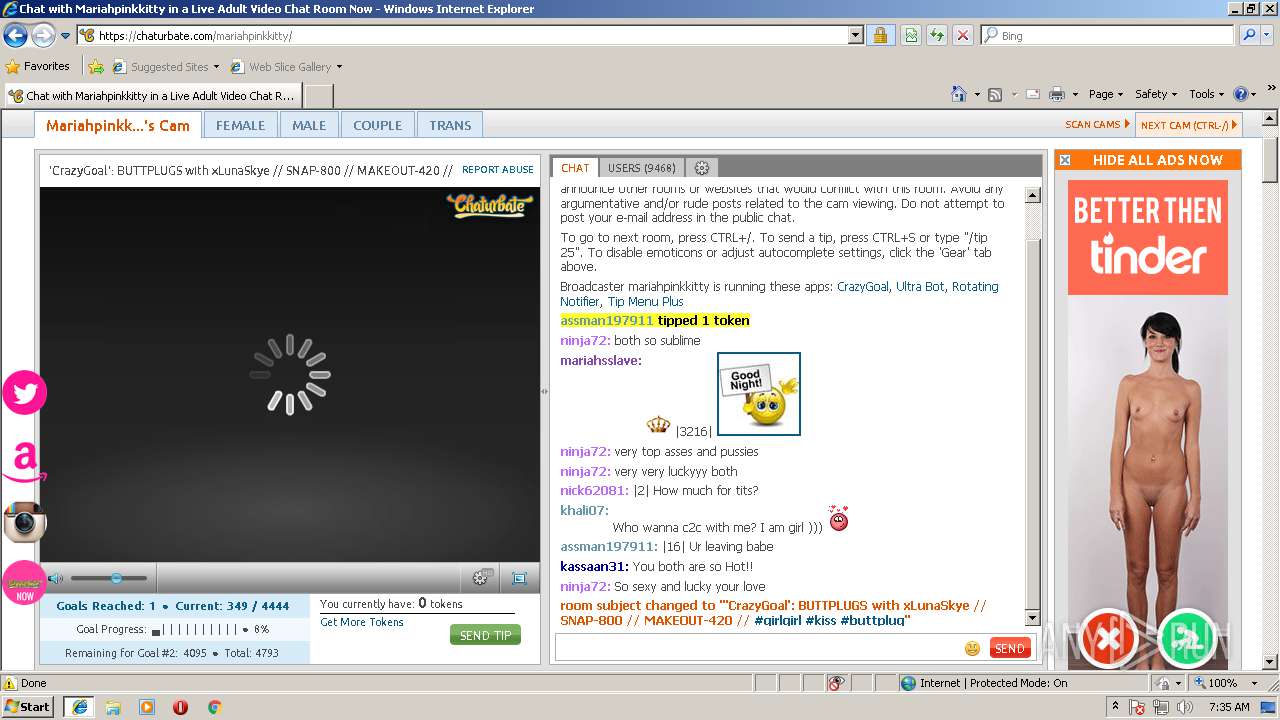Stop loading with the red X icon
Screen dimensions: 1280x720
963,35
